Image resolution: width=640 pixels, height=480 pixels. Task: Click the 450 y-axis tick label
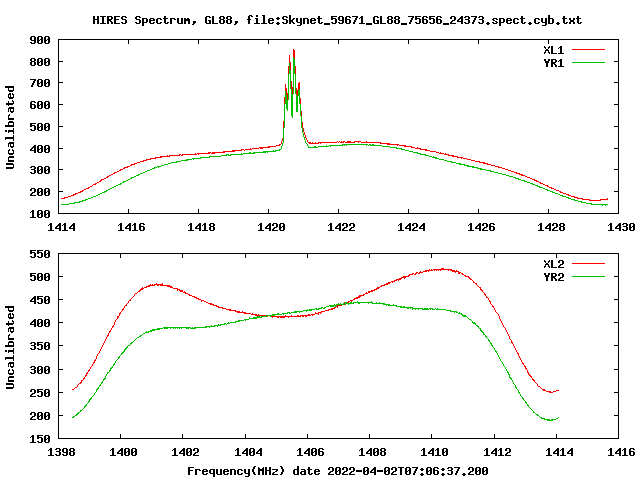coord(40,300)
